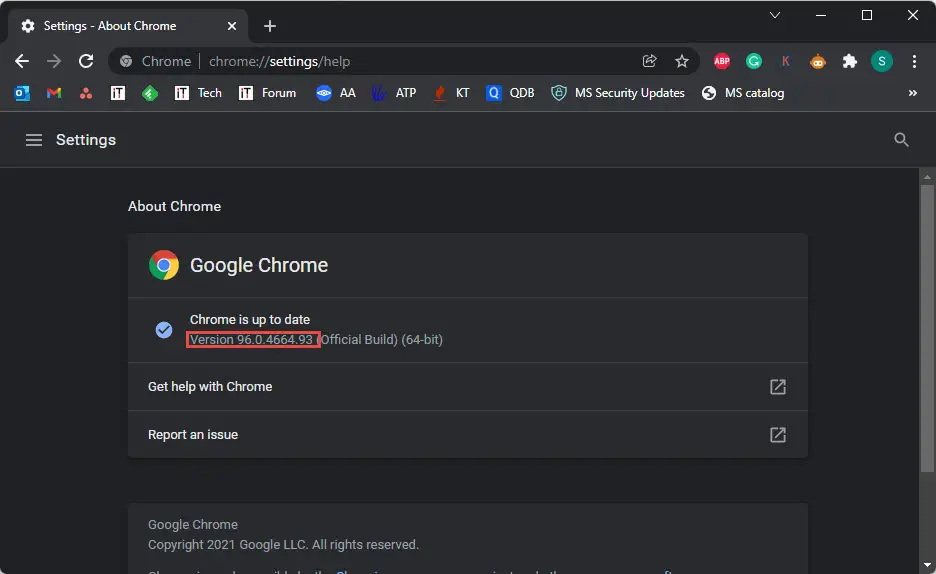936x574 pixels.
Task: Open Chrome's three-dot menu
Action: pyautogui.click(x=914, y=61)
